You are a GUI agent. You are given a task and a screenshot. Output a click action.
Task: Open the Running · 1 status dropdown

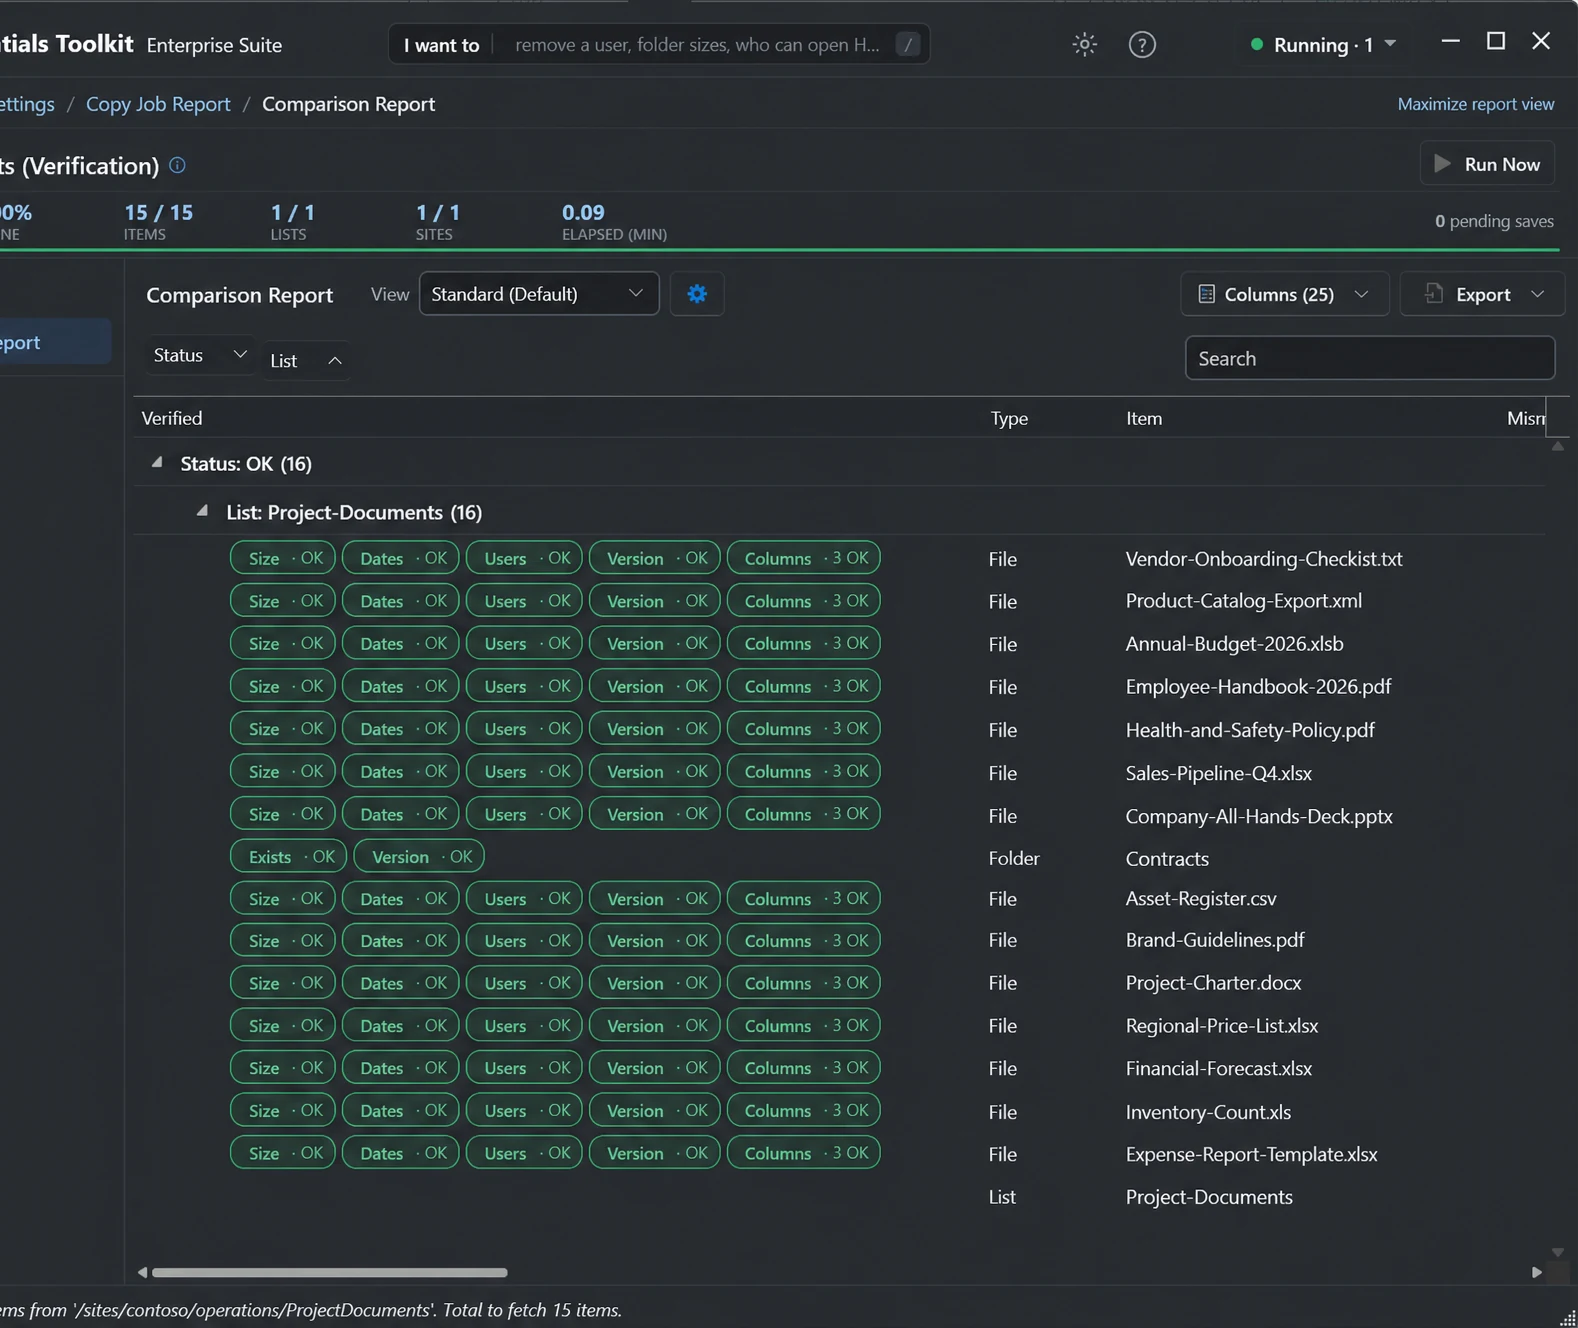pos(1323,45)
